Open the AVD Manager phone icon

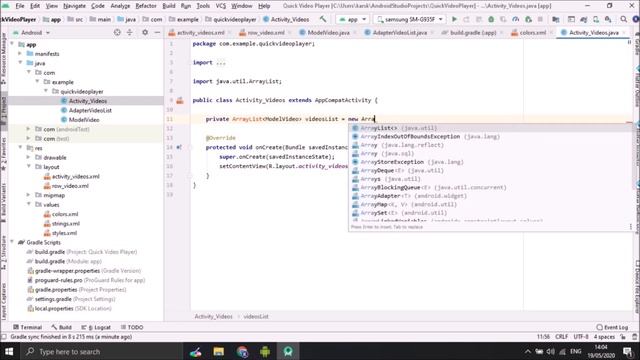(x=596, y=19)
